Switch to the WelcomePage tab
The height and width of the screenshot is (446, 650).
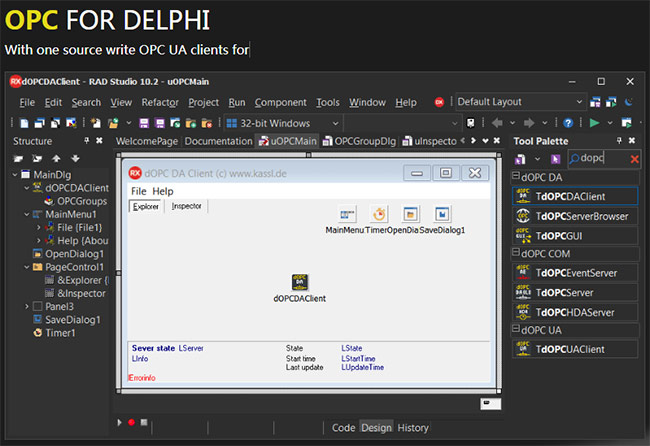(x=147, y=141)
